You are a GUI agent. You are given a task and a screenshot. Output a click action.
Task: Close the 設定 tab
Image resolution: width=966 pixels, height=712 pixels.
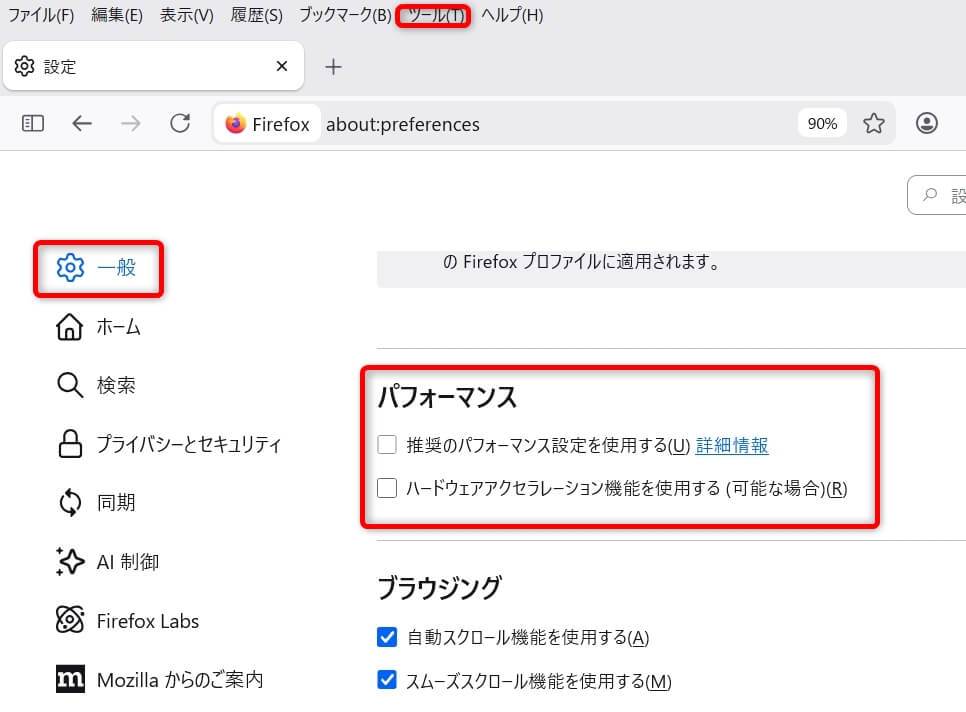(282, 67)
